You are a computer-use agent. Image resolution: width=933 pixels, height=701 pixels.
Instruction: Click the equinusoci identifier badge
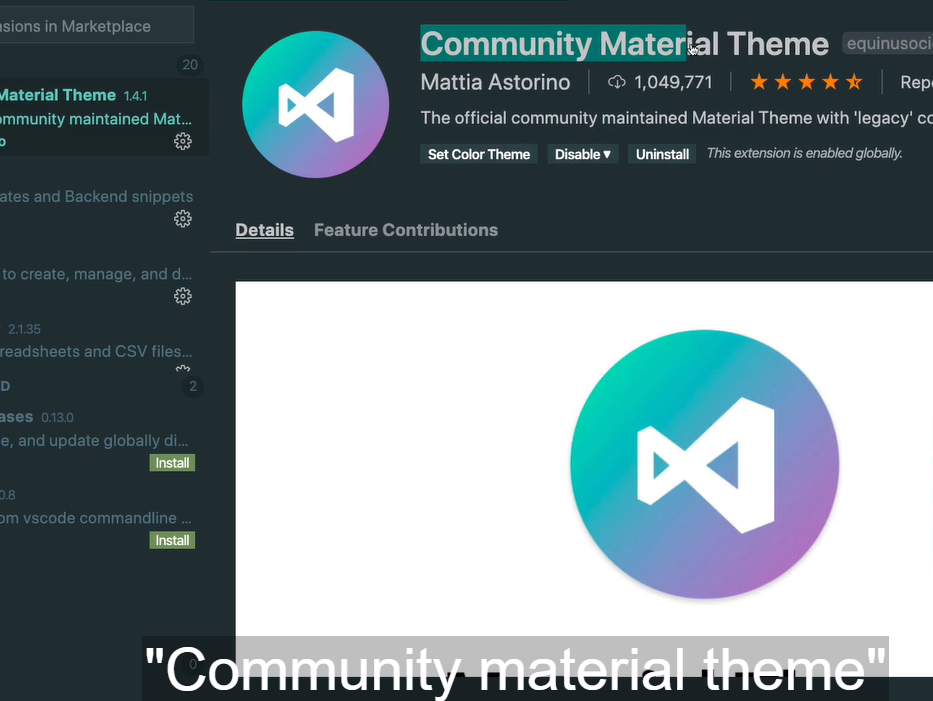[888, 43]
